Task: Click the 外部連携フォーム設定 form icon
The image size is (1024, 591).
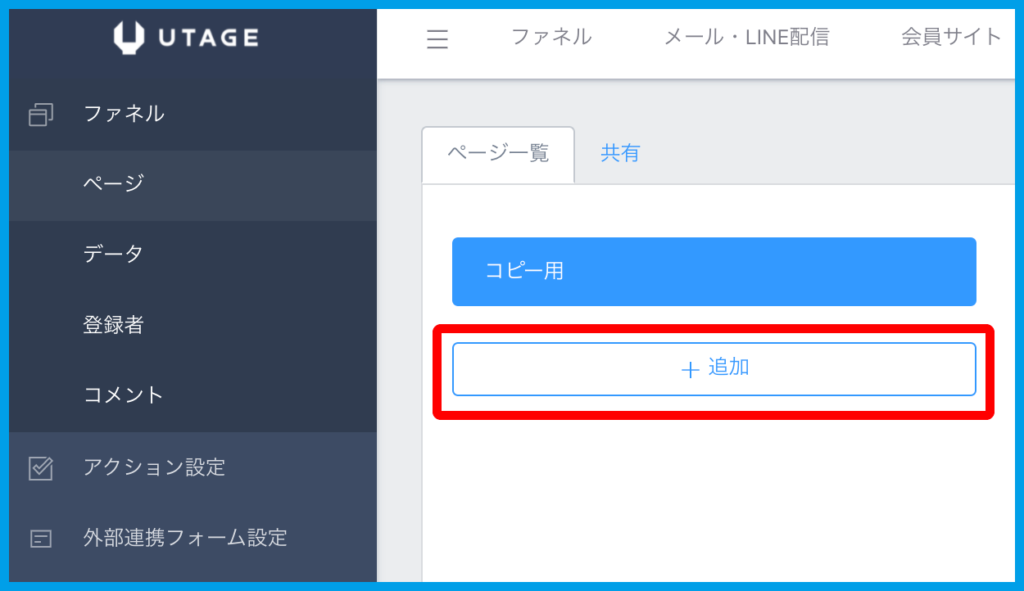Action: coord(41,539)
